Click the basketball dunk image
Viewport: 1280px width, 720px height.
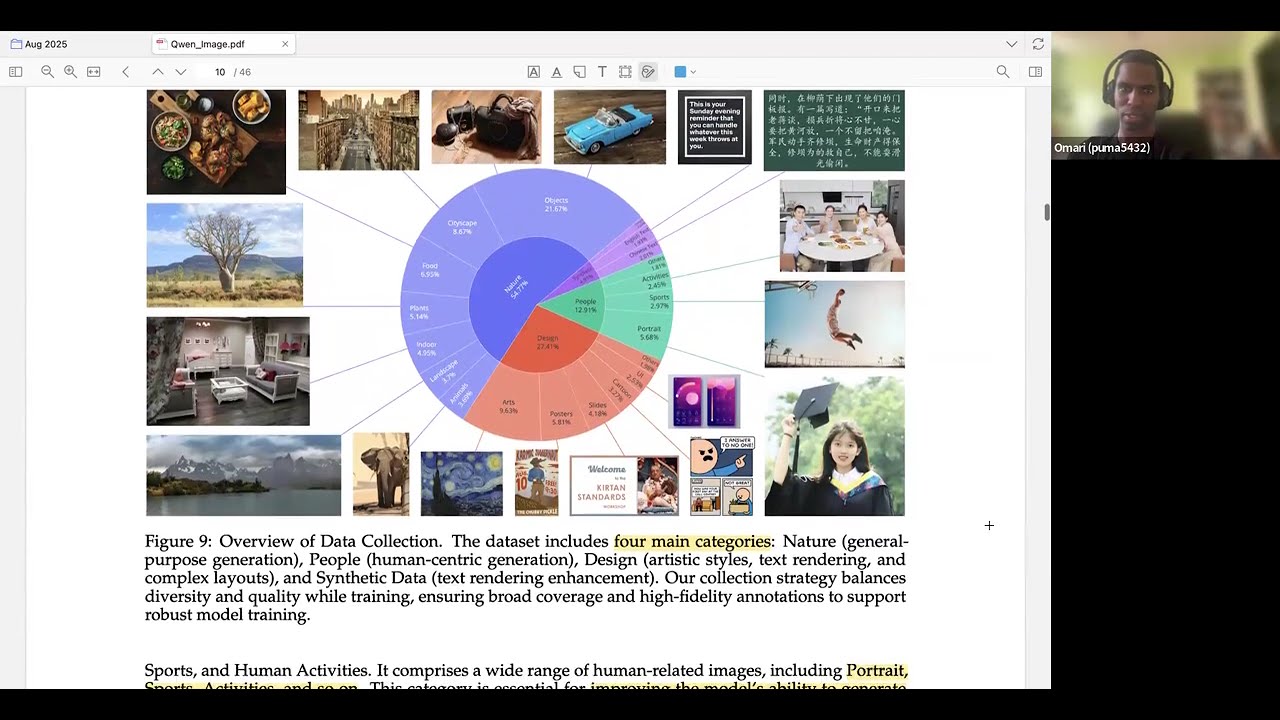(x=834, y=324)
